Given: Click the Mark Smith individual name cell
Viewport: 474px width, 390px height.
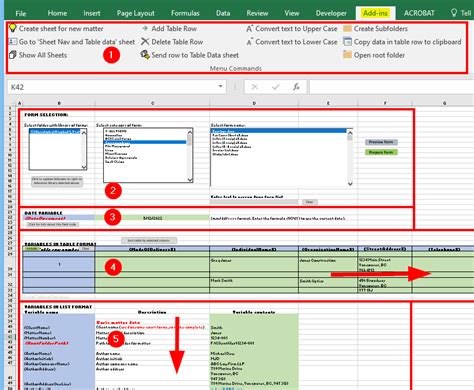Looking at the screenshot, I should (x=254, y=283).
